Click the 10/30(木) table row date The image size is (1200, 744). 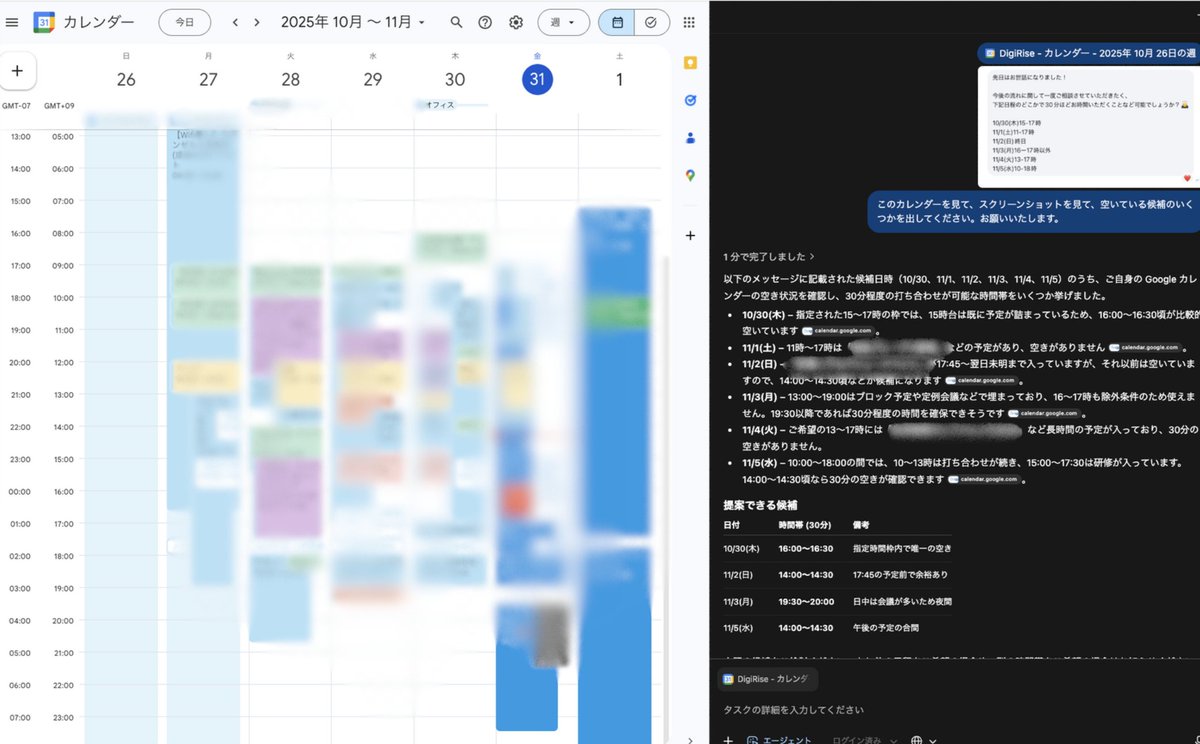click(741, 549)
